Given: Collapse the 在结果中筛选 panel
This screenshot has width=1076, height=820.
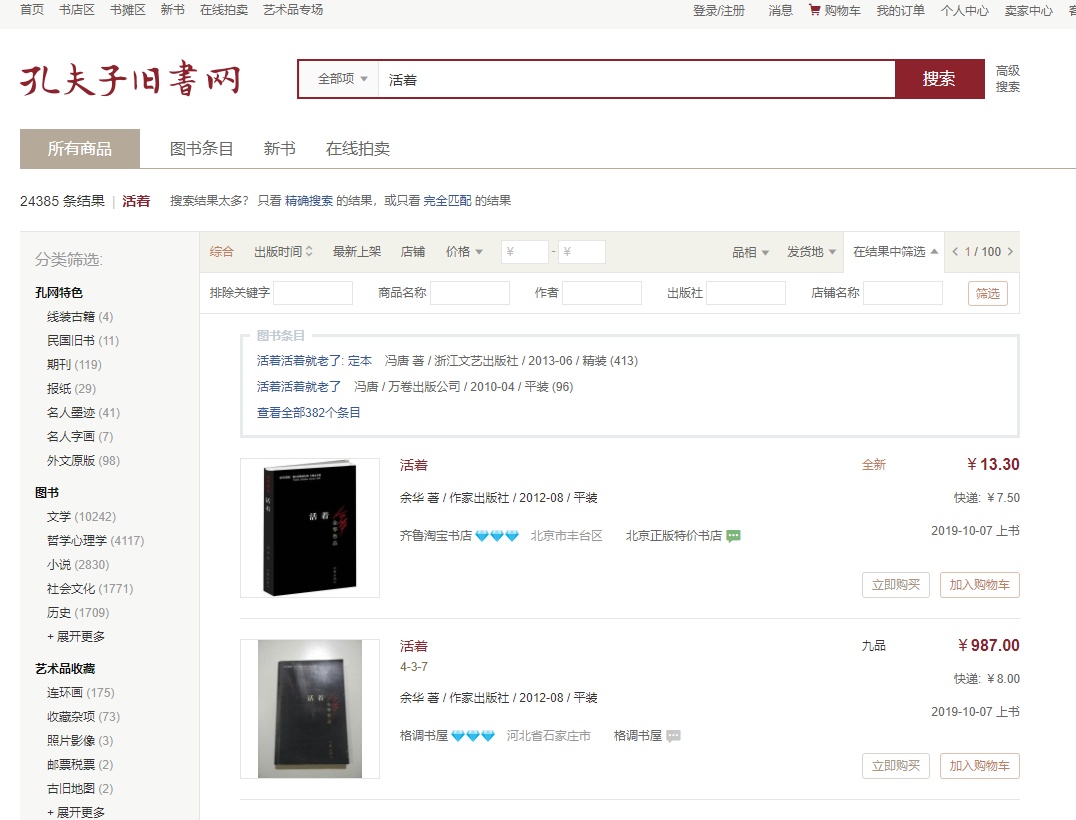Looking at the screenshot, I should coord(895,252).
